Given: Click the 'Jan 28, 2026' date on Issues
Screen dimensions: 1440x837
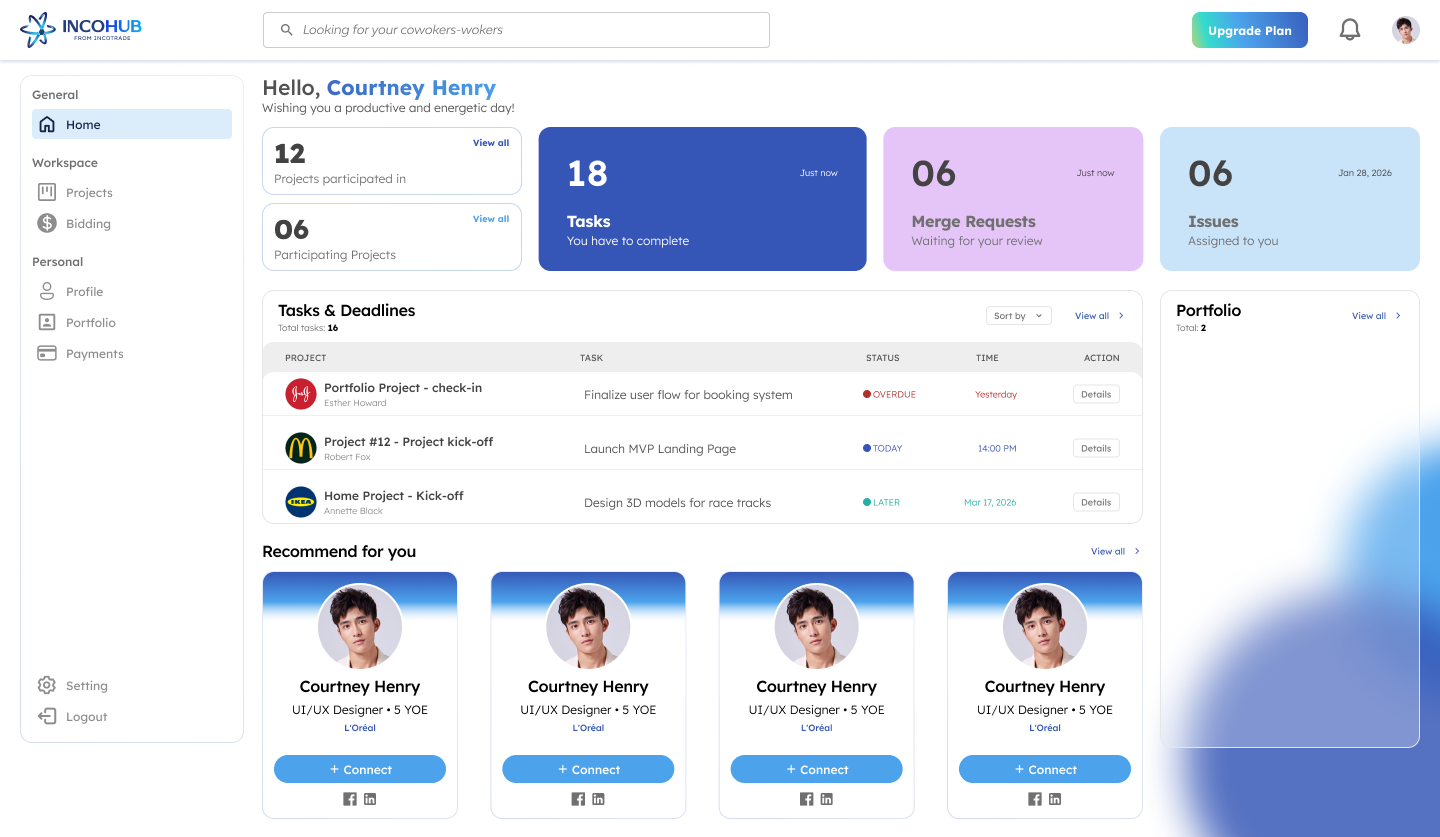Looking at the screenshot, I should click(1365, 173).
